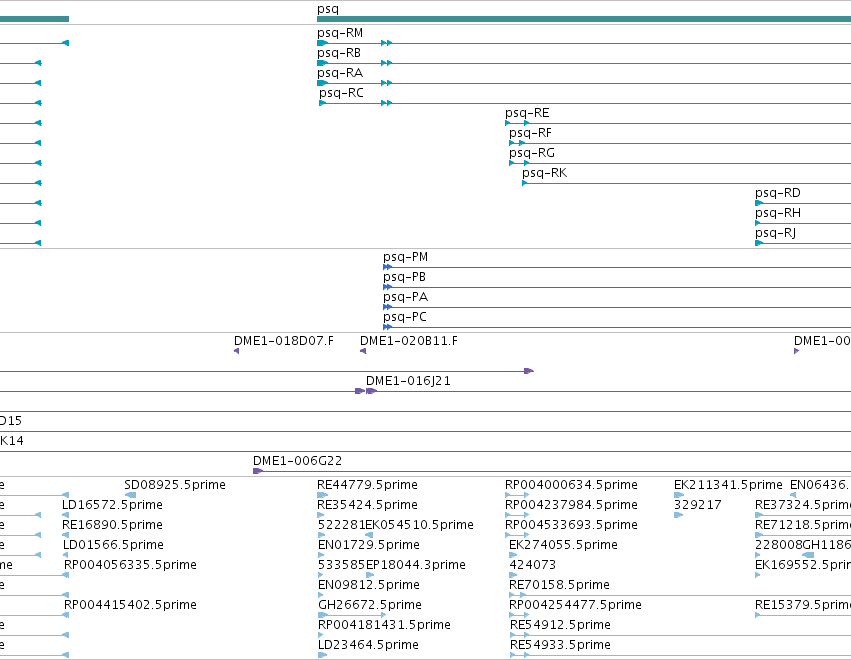
Task: Click the 329217 feature label
Action: coord(697,505)
